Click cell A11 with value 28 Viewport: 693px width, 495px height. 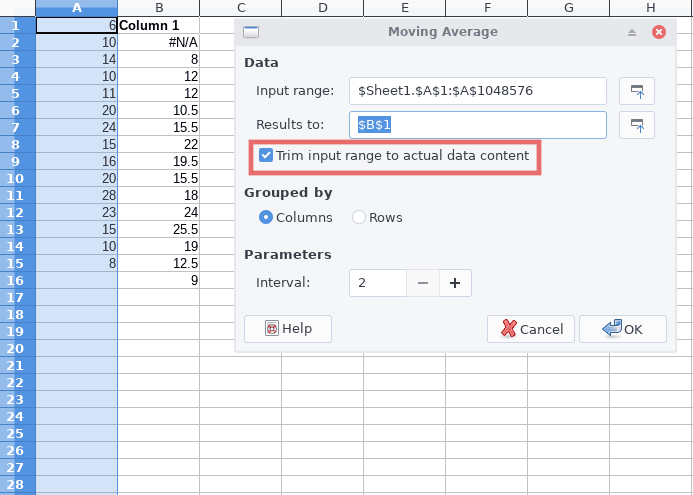coord(76,195)
